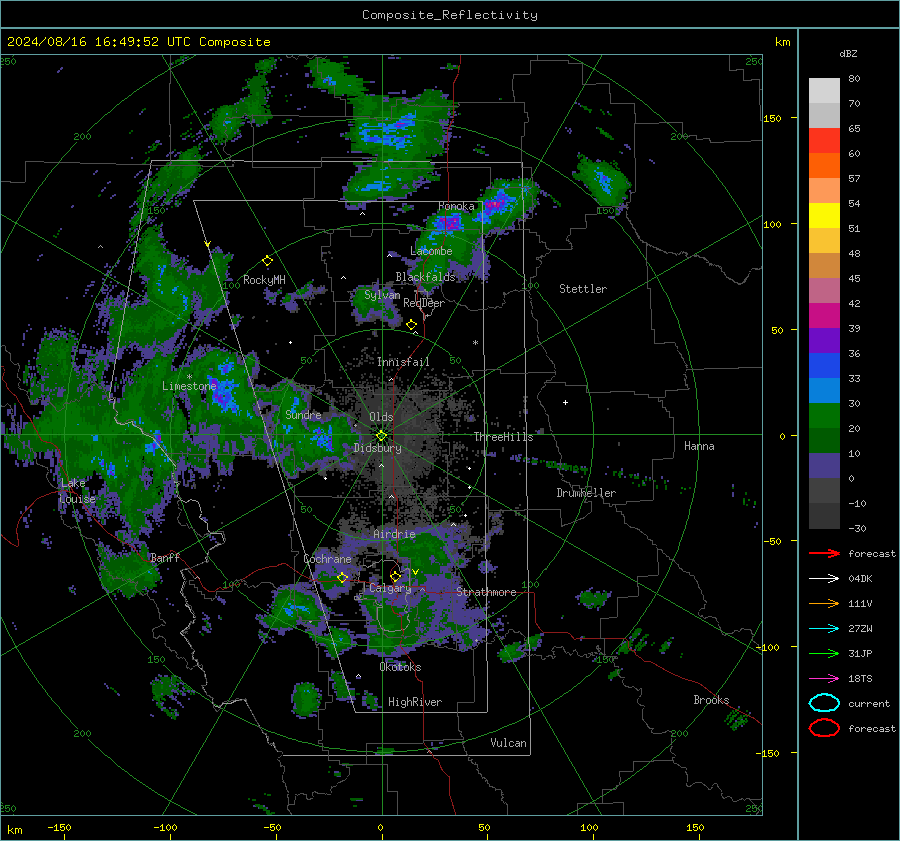
Task: Click the green 31JP arrow icon
Action: coord(824,653)
